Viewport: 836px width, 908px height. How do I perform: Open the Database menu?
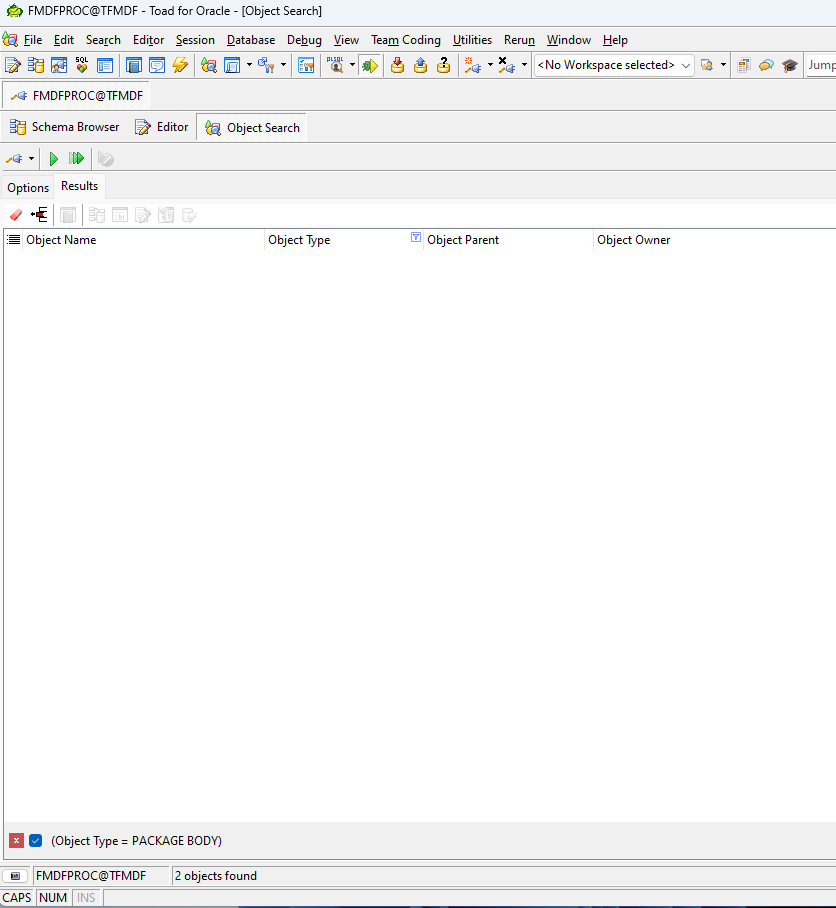click(251, 40)
